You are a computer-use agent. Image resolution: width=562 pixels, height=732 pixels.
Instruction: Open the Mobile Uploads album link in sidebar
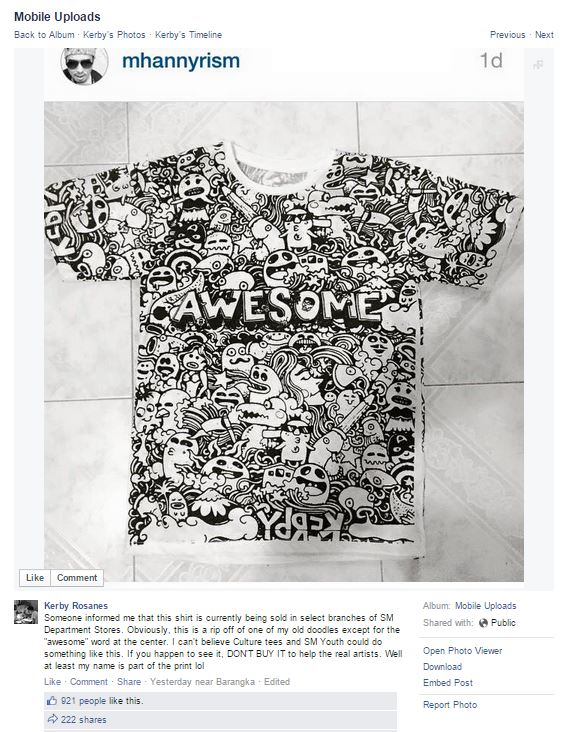(485, 605)
